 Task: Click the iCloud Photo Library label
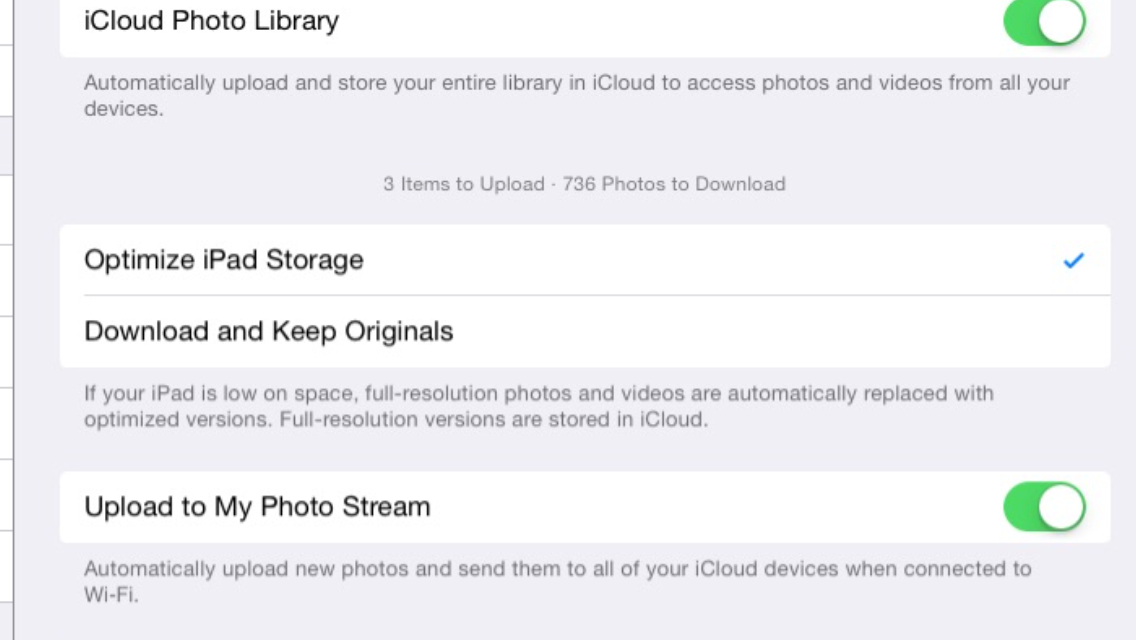[211, 20]
